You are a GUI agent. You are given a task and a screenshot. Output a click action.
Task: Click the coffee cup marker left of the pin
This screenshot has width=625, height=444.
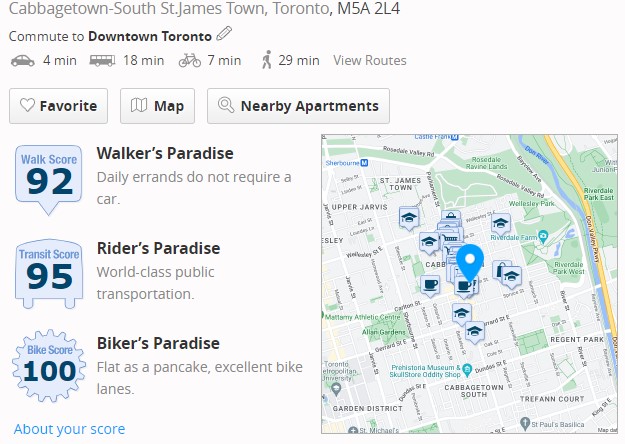(x=431, y=285)
